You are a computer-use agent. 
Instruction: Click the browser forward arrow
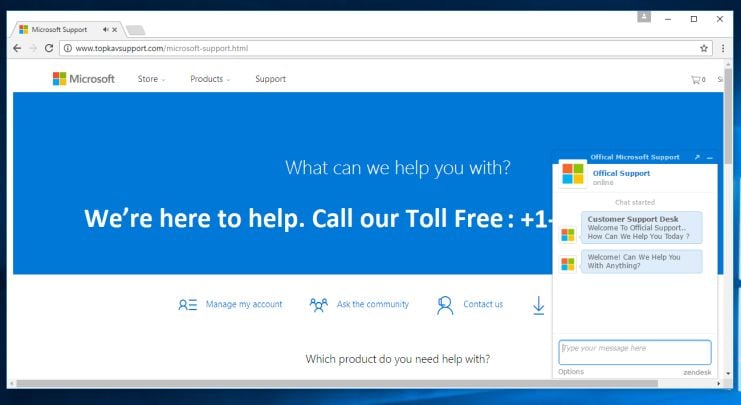33,48
